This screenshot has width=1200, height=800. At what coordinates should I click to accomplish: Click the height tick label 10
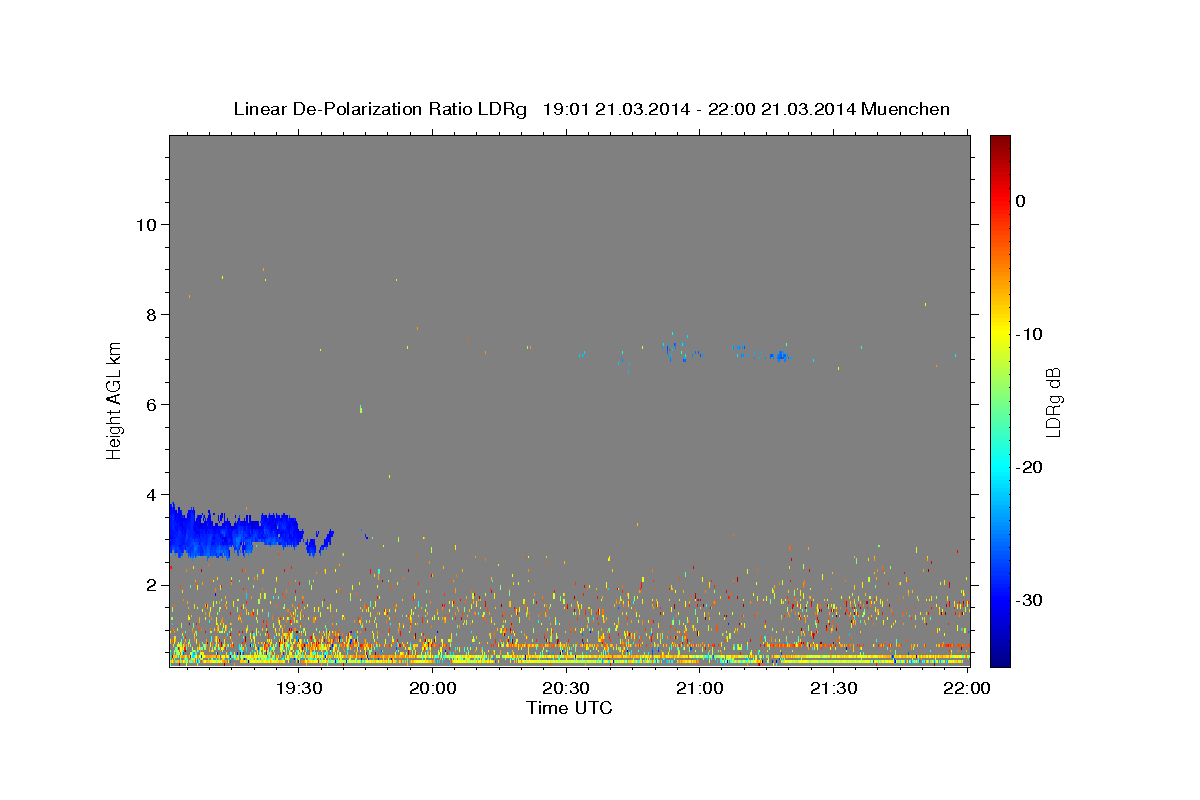click(x=145, y=224)
